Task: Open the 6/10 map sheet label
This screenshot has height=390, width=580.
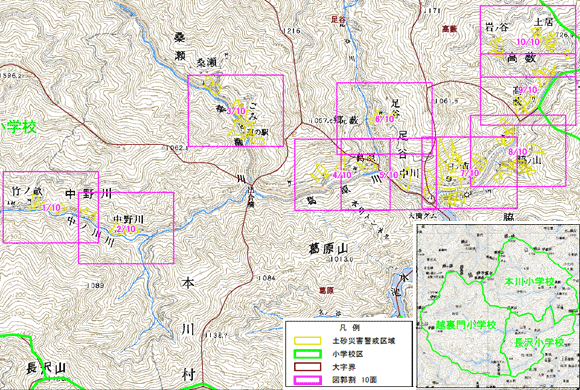Action: tap(384, 119)
